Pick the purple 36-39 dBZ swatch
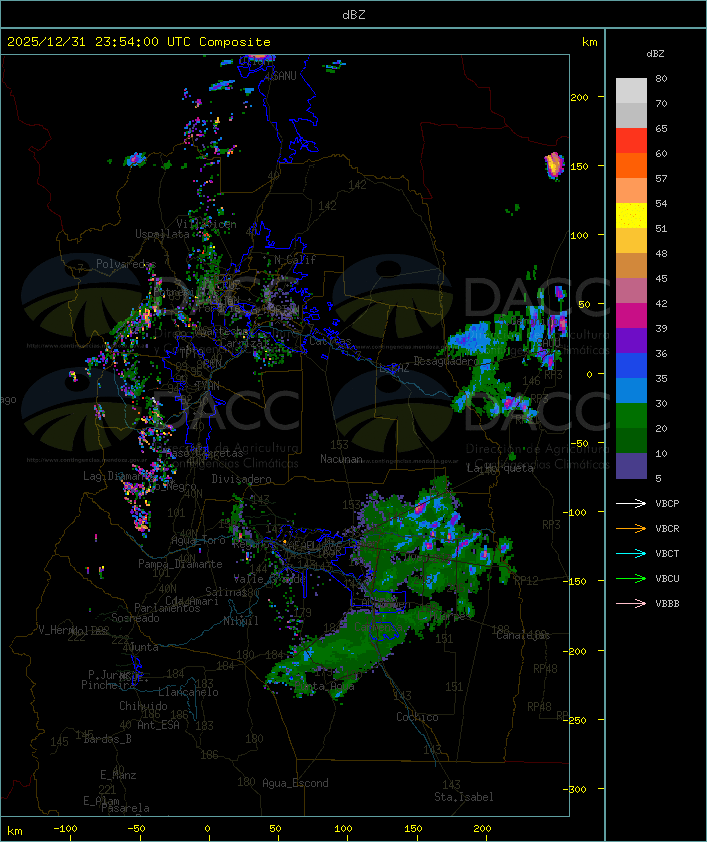The image size is (707, 842). [x=631, y=340]
